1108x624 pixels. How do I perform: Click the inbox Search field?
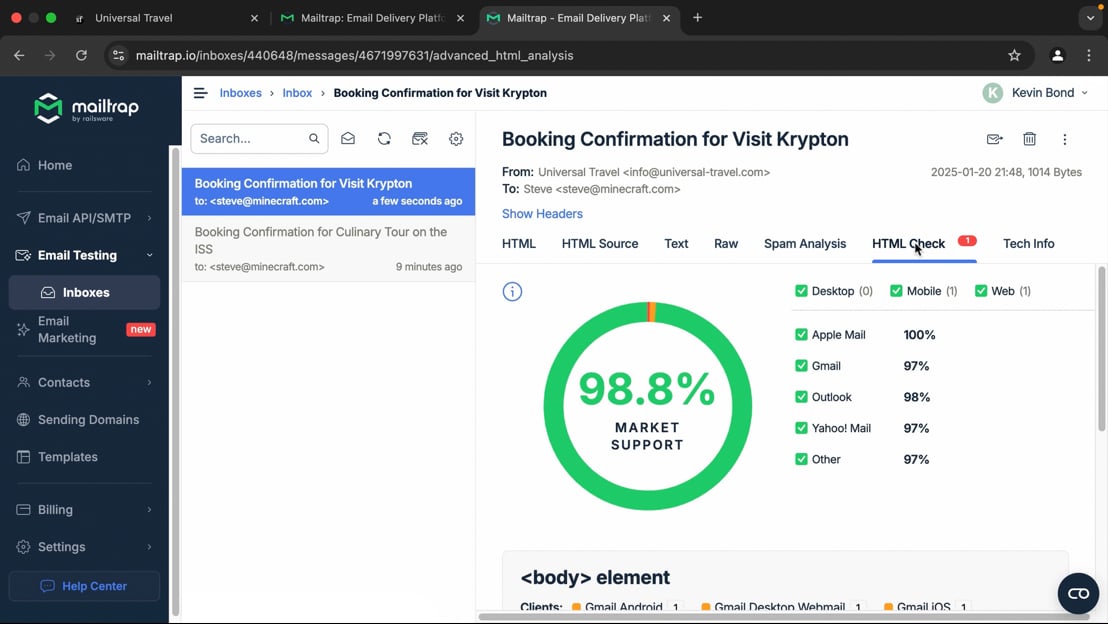[250, 139]
